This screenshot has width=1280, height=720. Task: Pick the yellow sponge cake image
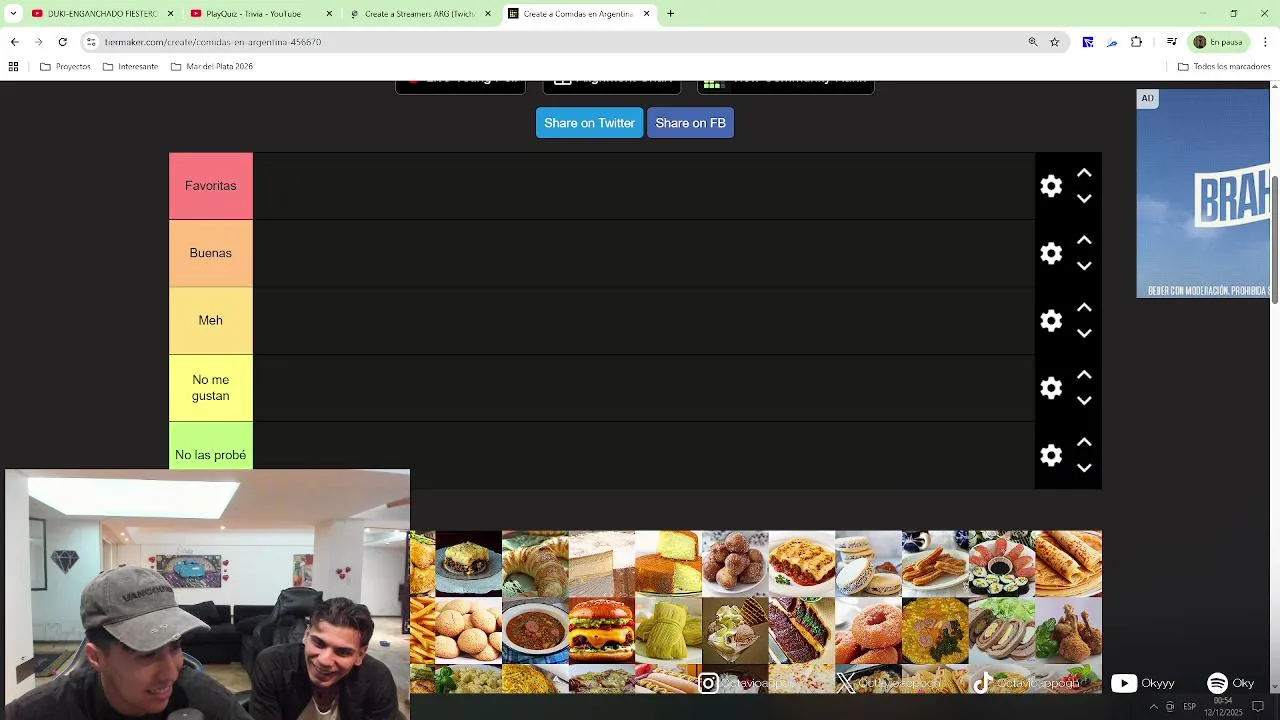tap(668, 564)
